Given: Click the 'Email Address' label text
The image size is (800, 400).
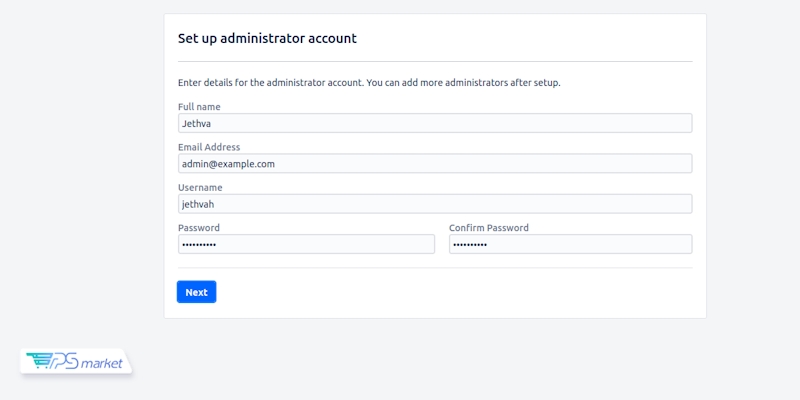Looking at the screenshot, I should pyautogui.click(x=209, y=147).
